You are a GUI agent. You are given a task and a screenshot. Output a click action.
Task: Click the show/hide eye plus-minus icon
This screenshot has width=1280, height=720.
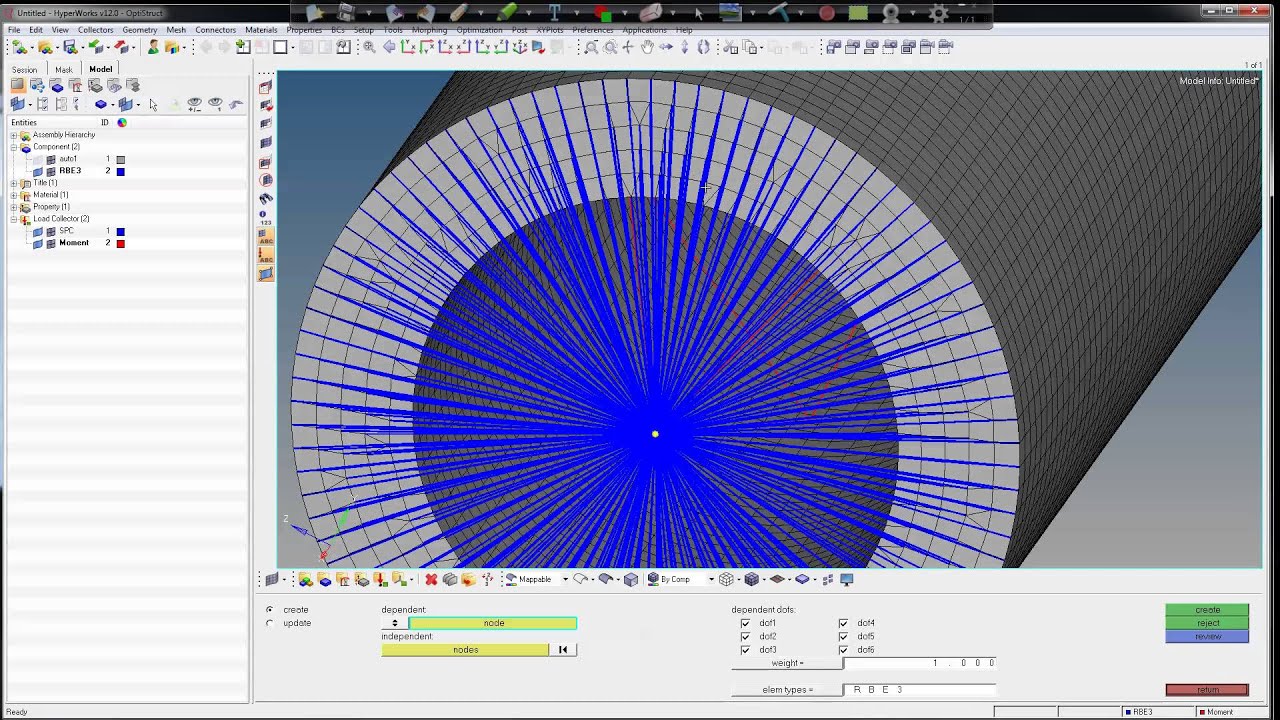[194, 104]
